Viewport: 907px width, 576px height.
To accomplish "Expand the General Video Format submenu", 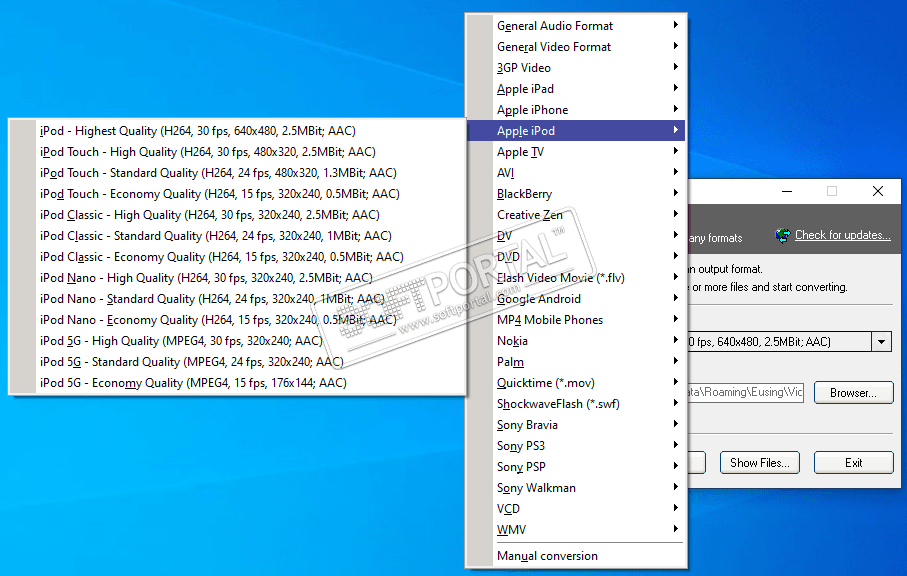I will (576, 47).
